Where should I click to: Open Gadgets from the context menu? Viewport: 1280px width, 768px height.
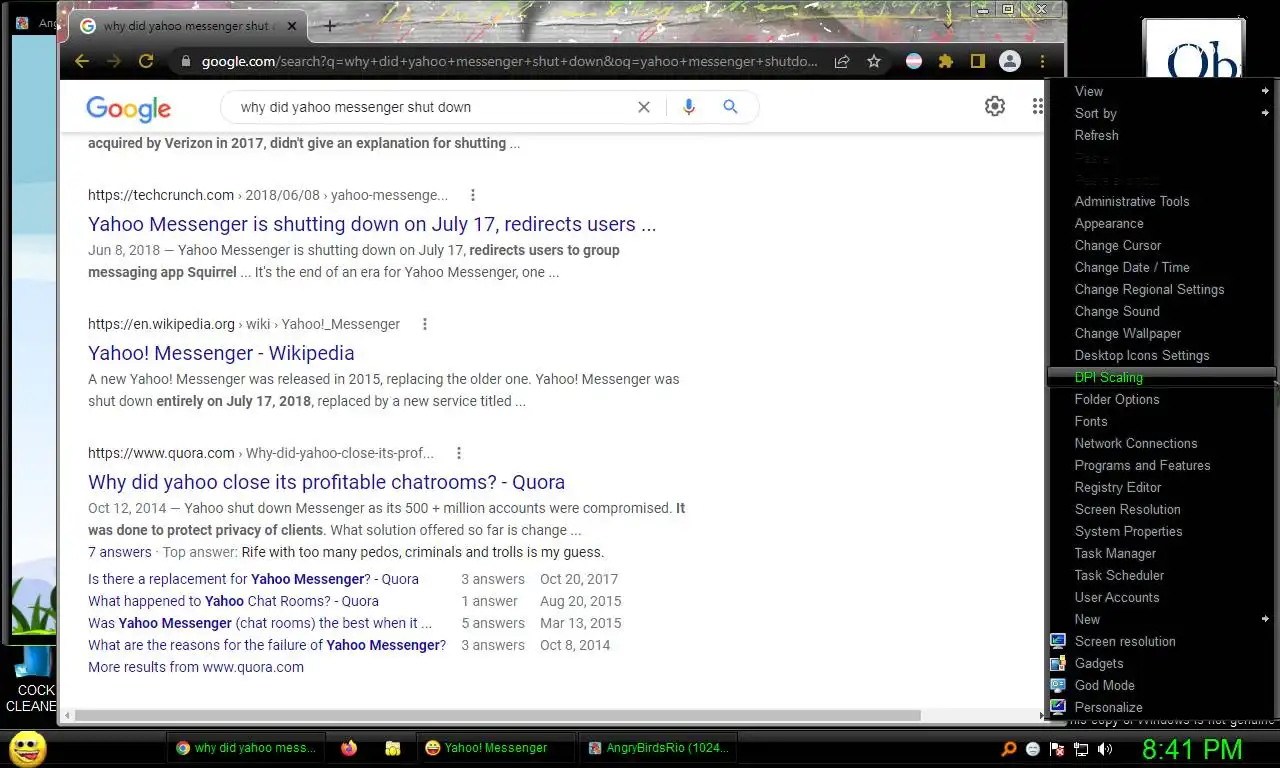pos(1162,663)
